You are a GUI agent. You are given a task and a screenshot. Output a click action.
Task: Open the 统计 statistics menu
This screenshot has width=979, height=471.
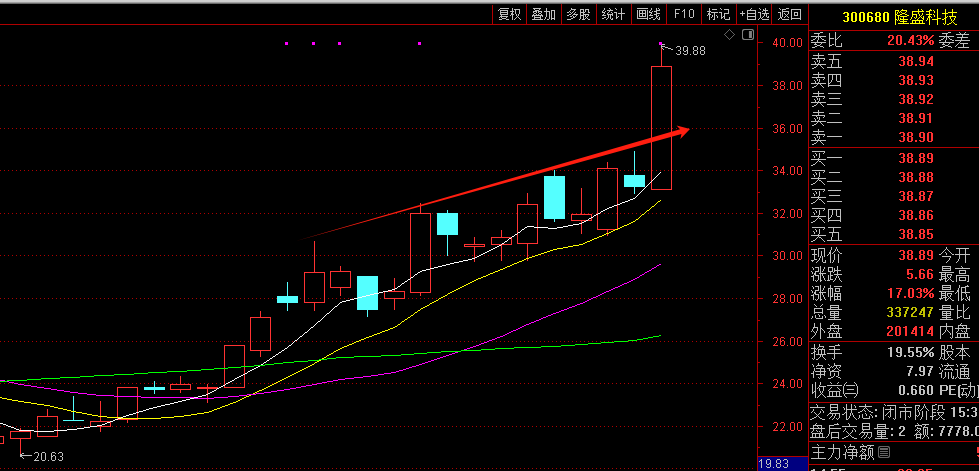click(613, 14)
